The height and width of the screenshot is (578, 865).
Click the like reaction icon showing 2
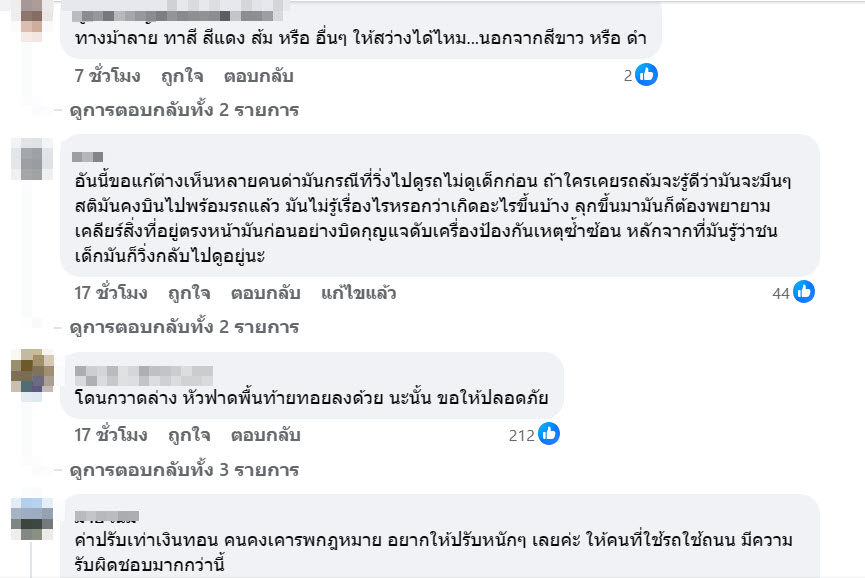pyautogui.click(x=647, y=75)
